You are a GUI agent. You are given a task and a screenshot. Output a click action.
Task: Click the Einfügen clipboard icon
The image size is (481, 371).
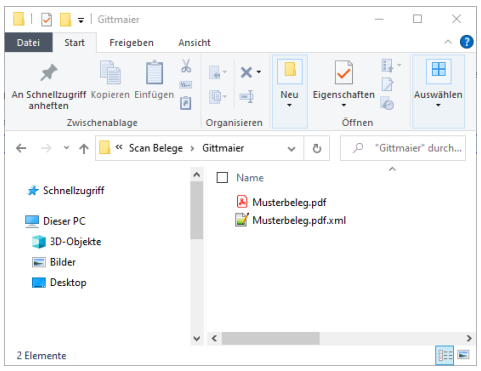(x=154, y=72)
